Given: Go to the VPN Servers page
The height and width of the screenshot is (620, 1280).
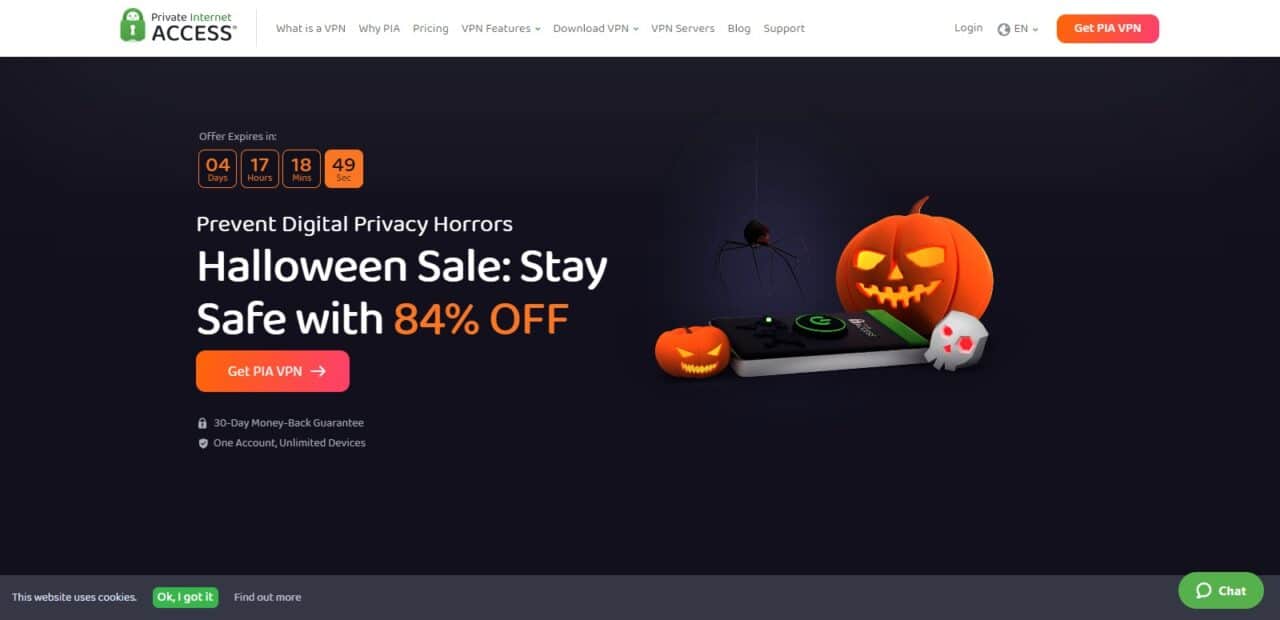Looking at the screenshot, I should [682, 28].
